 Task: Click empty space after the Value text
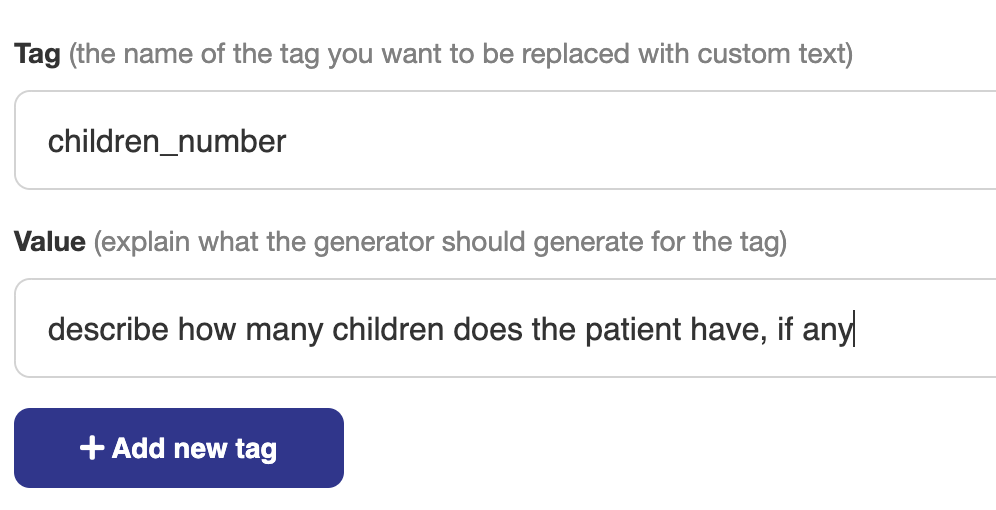(924, 328)
